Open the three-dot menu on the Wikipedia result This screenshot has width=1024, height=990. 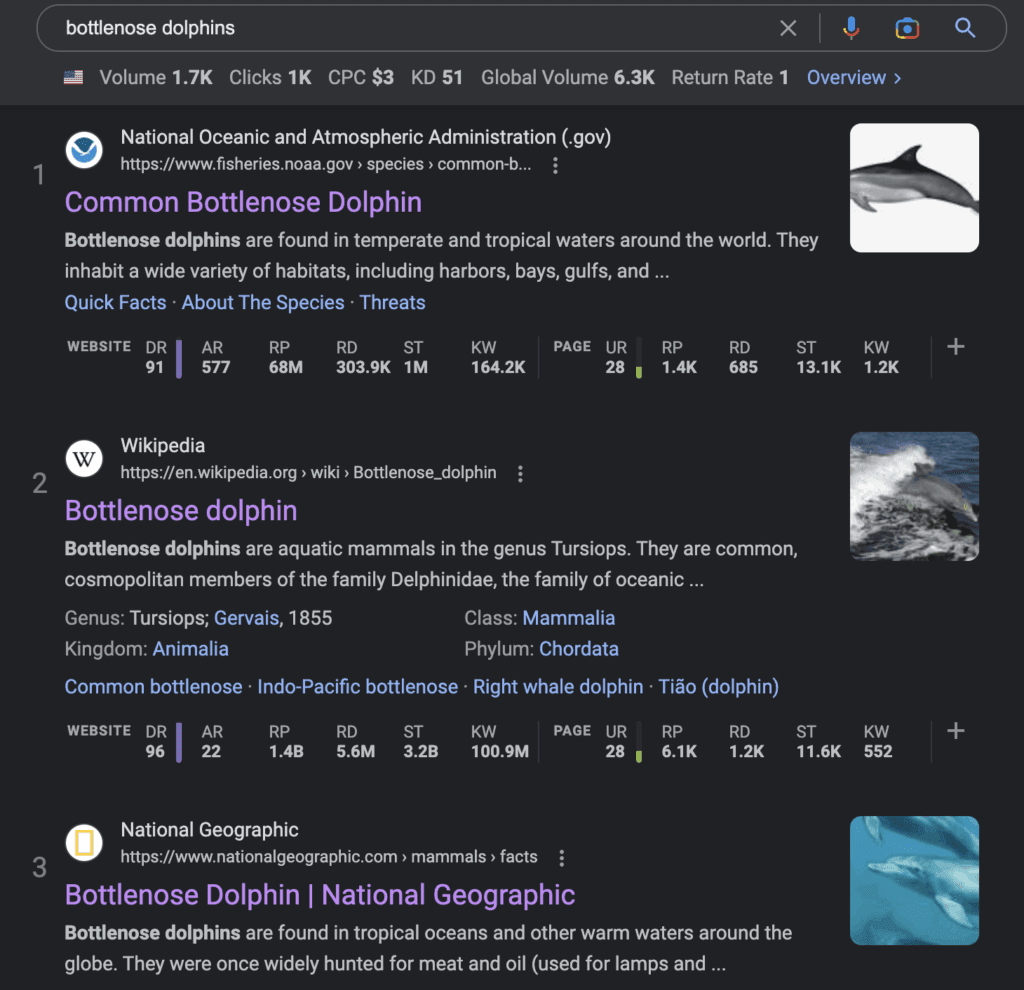tap(520, 473)
